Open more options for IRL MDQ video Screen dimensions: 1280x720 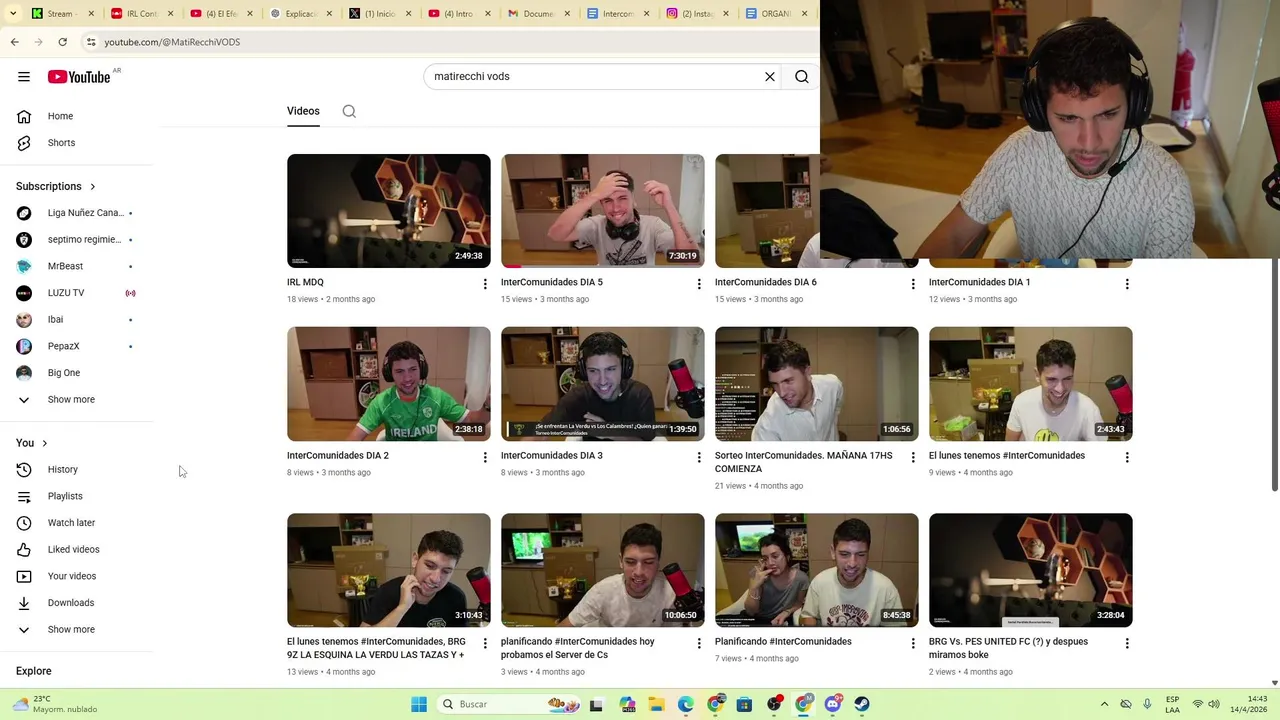(485, 284)
